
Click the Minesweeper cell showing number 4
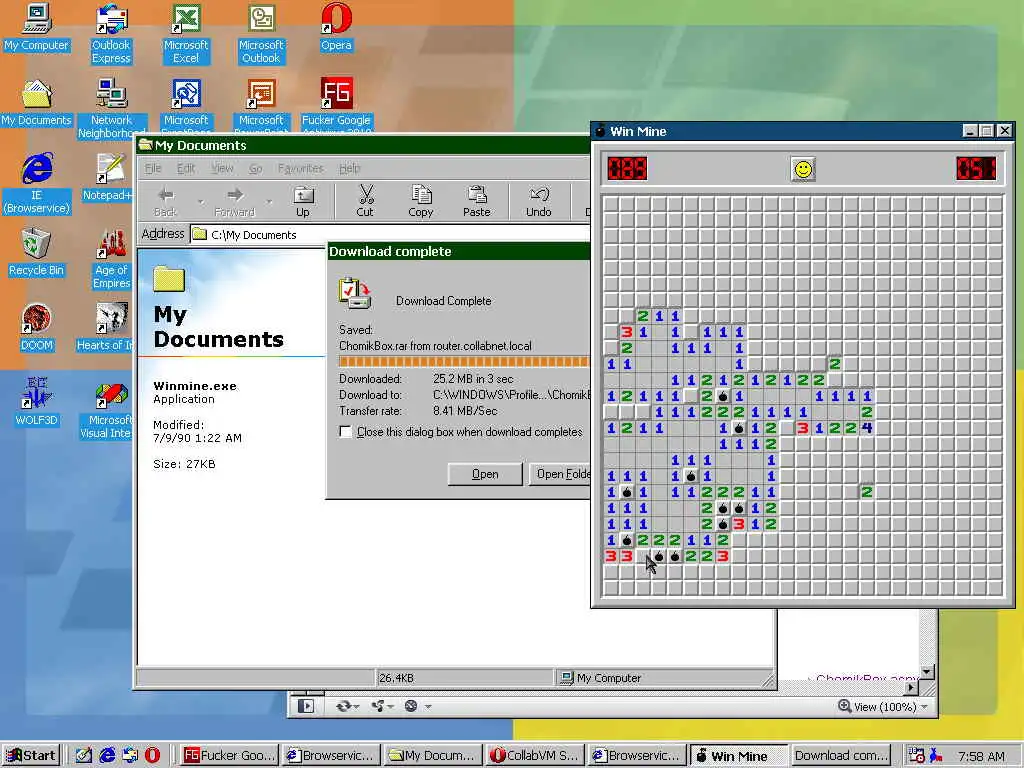click(867, 428)
